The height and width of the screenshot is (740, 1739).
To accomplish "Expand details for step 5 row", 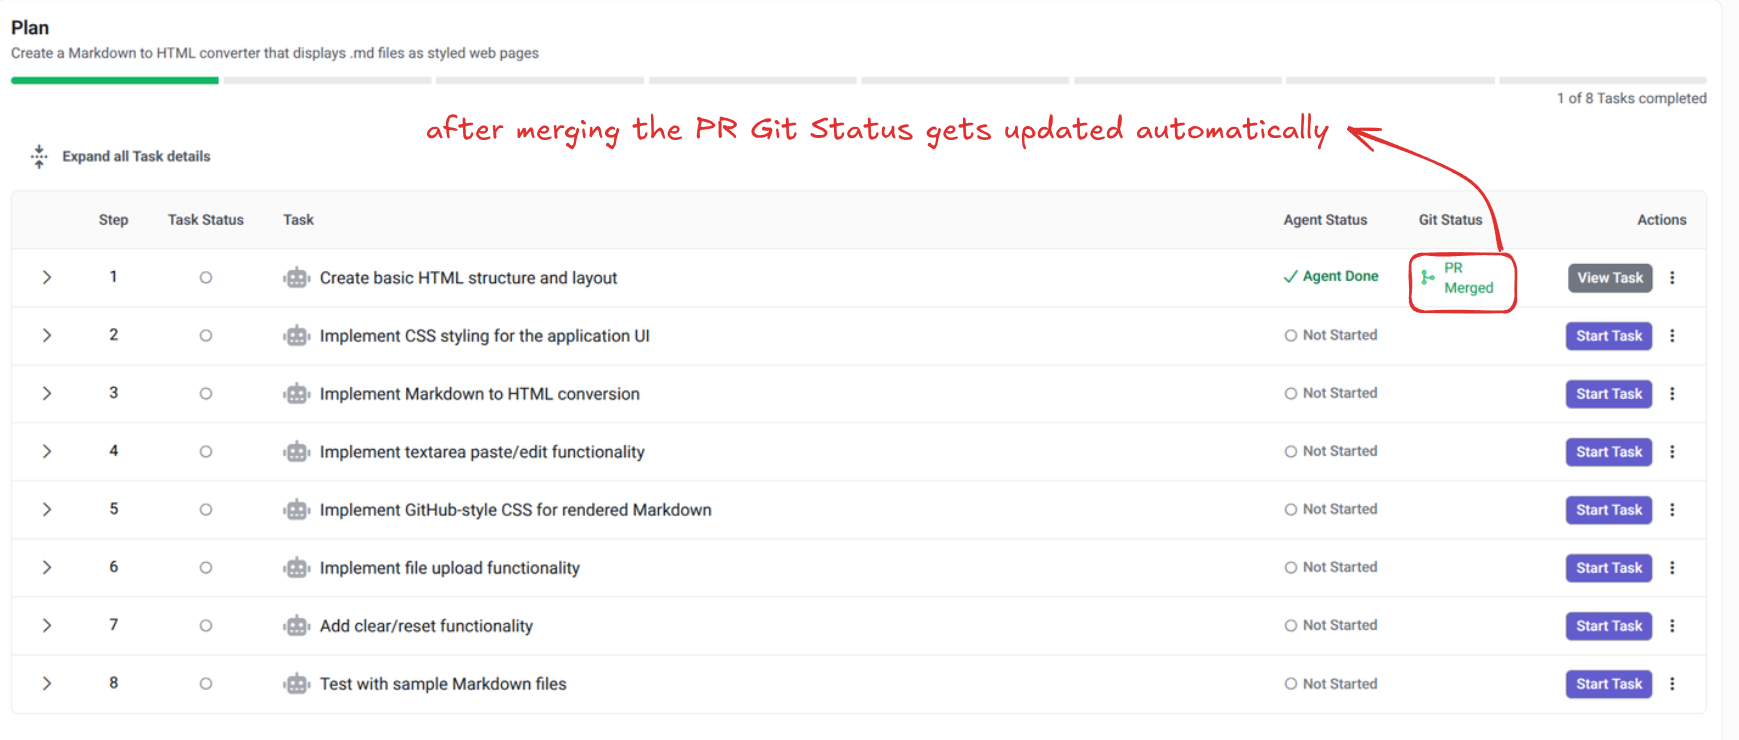I will pos(47,510).
